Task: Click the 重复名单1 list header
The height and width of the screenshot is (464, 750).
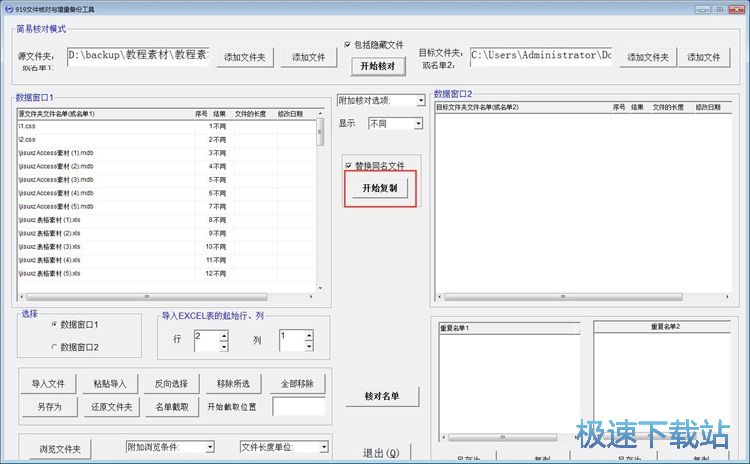Action: click(x=509, y=328)
